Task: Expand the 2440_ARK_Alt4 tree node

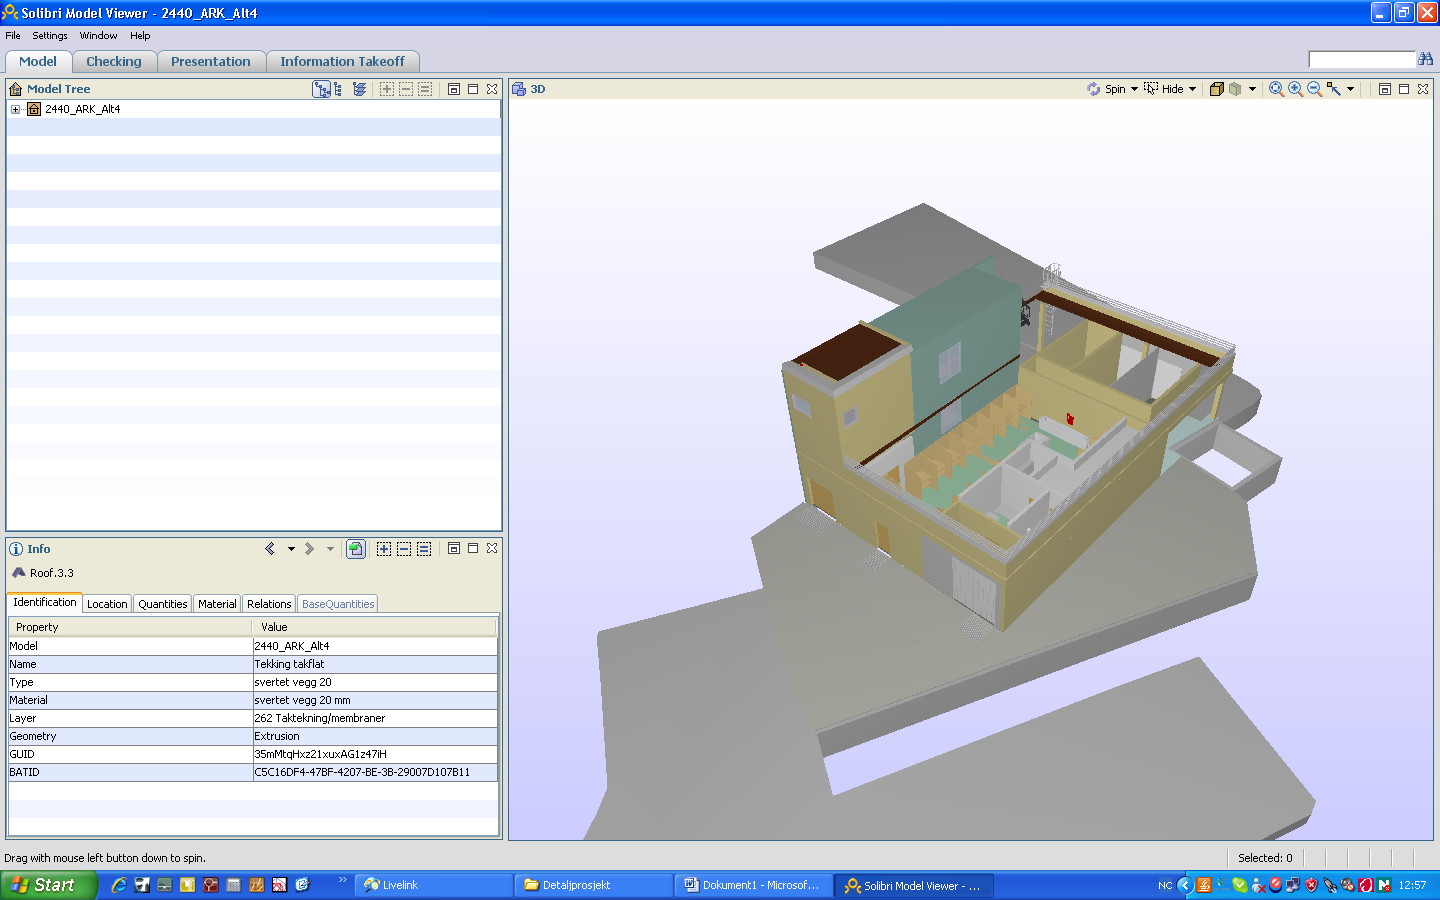Action: click(15, 109)
